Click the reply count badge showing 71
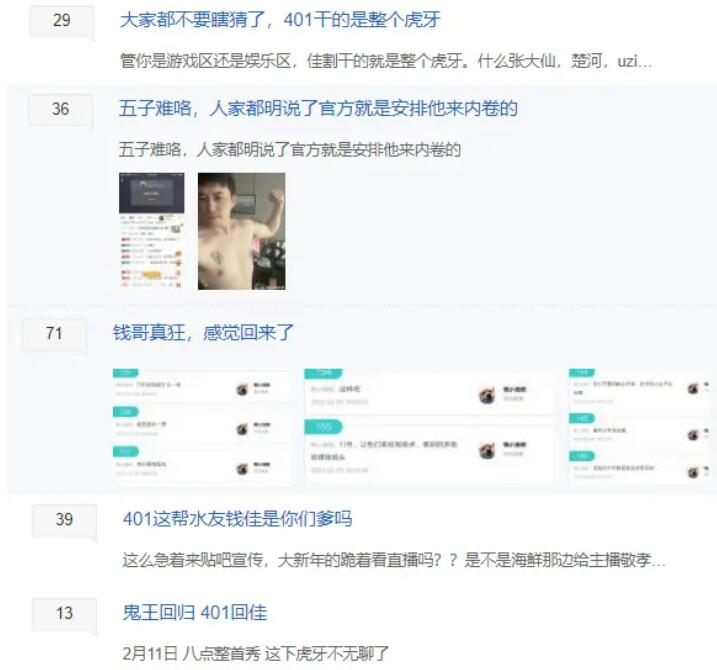The height and width of the screenshot is (670, 717). (54, 333)
